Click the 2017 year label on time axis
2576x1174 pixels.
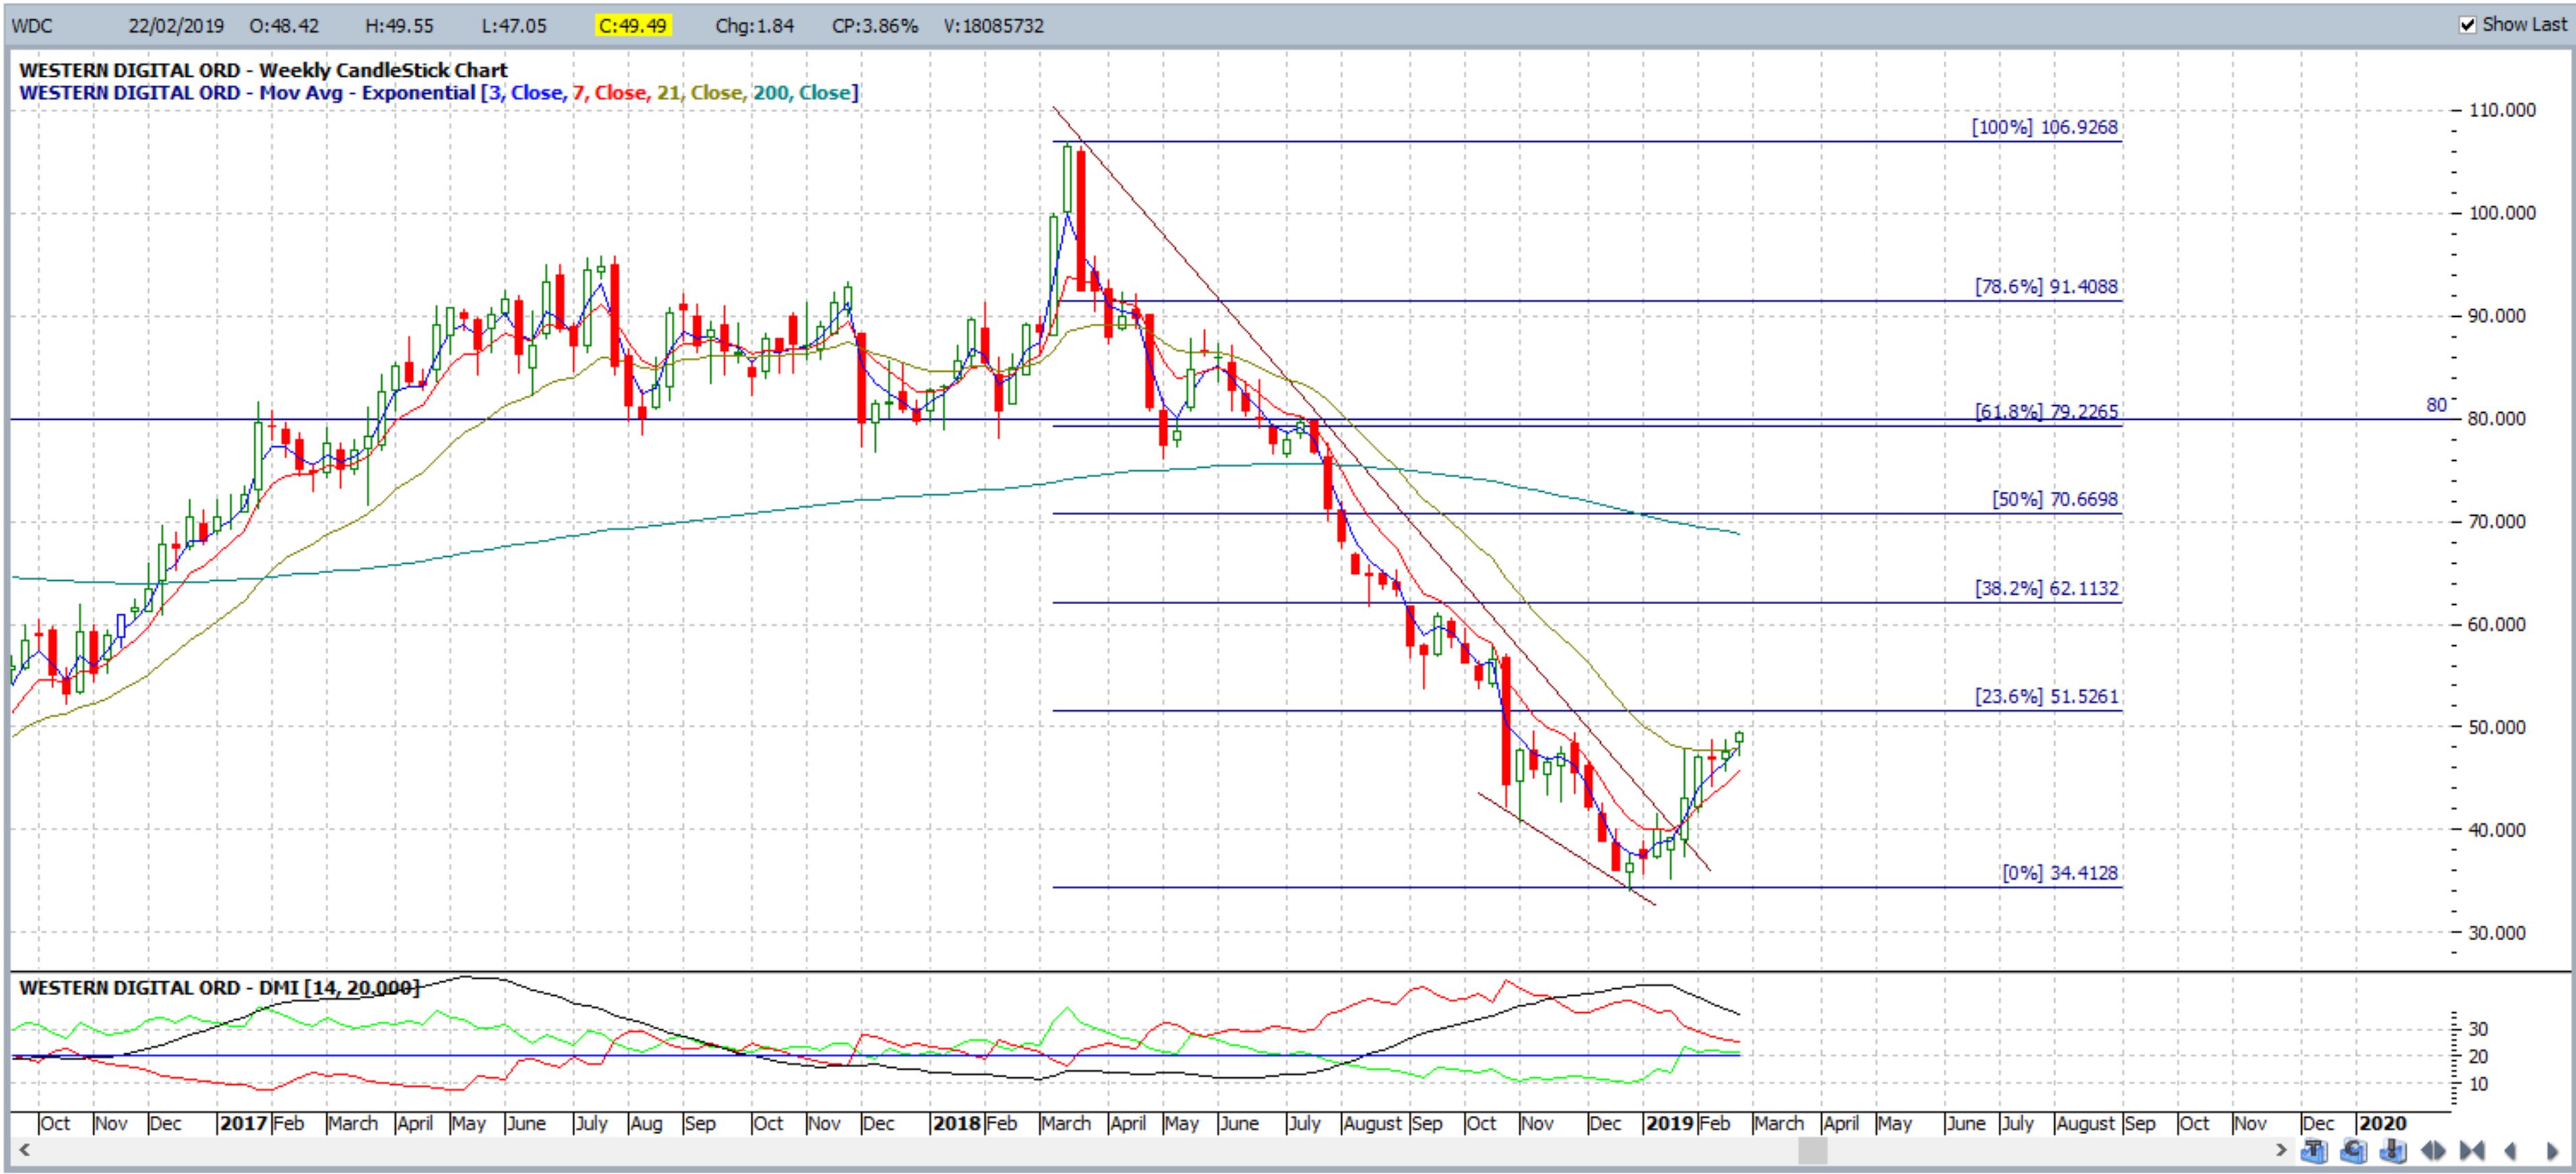243,1123
